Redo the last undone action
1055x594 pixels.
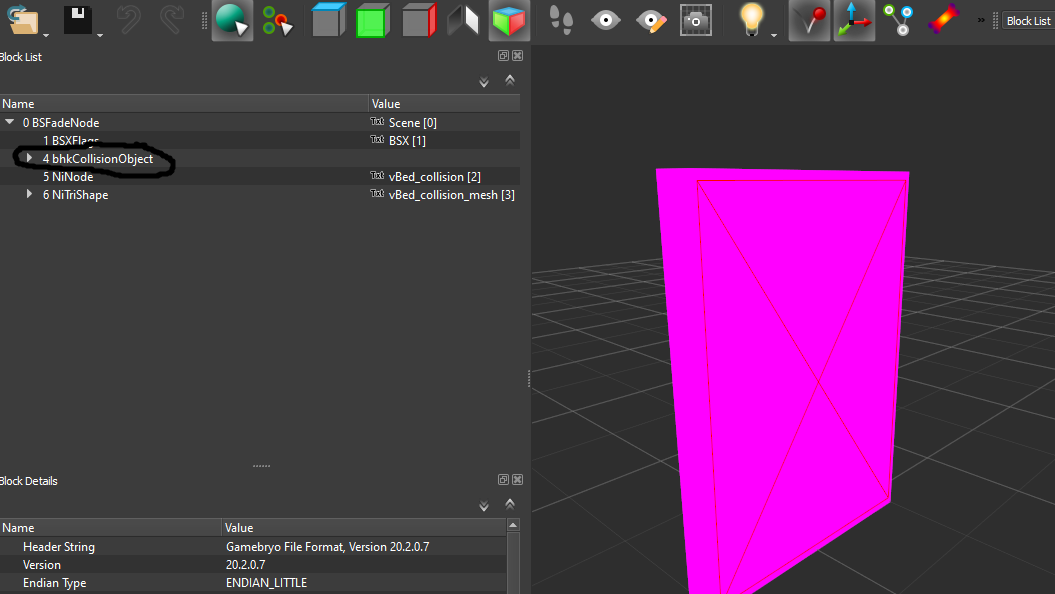(x=172, y=20)
